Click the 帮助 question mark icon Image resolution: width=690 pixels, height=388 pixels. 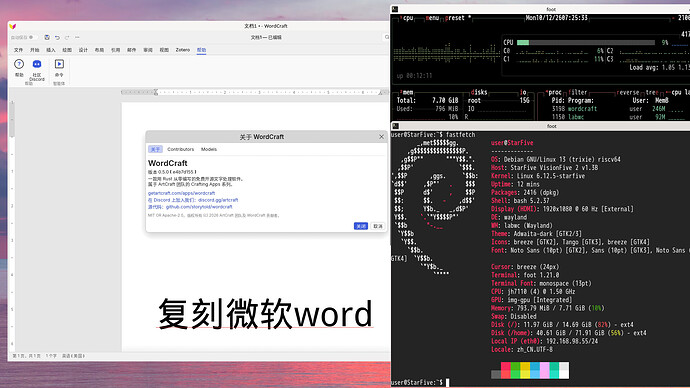(19, 64)
